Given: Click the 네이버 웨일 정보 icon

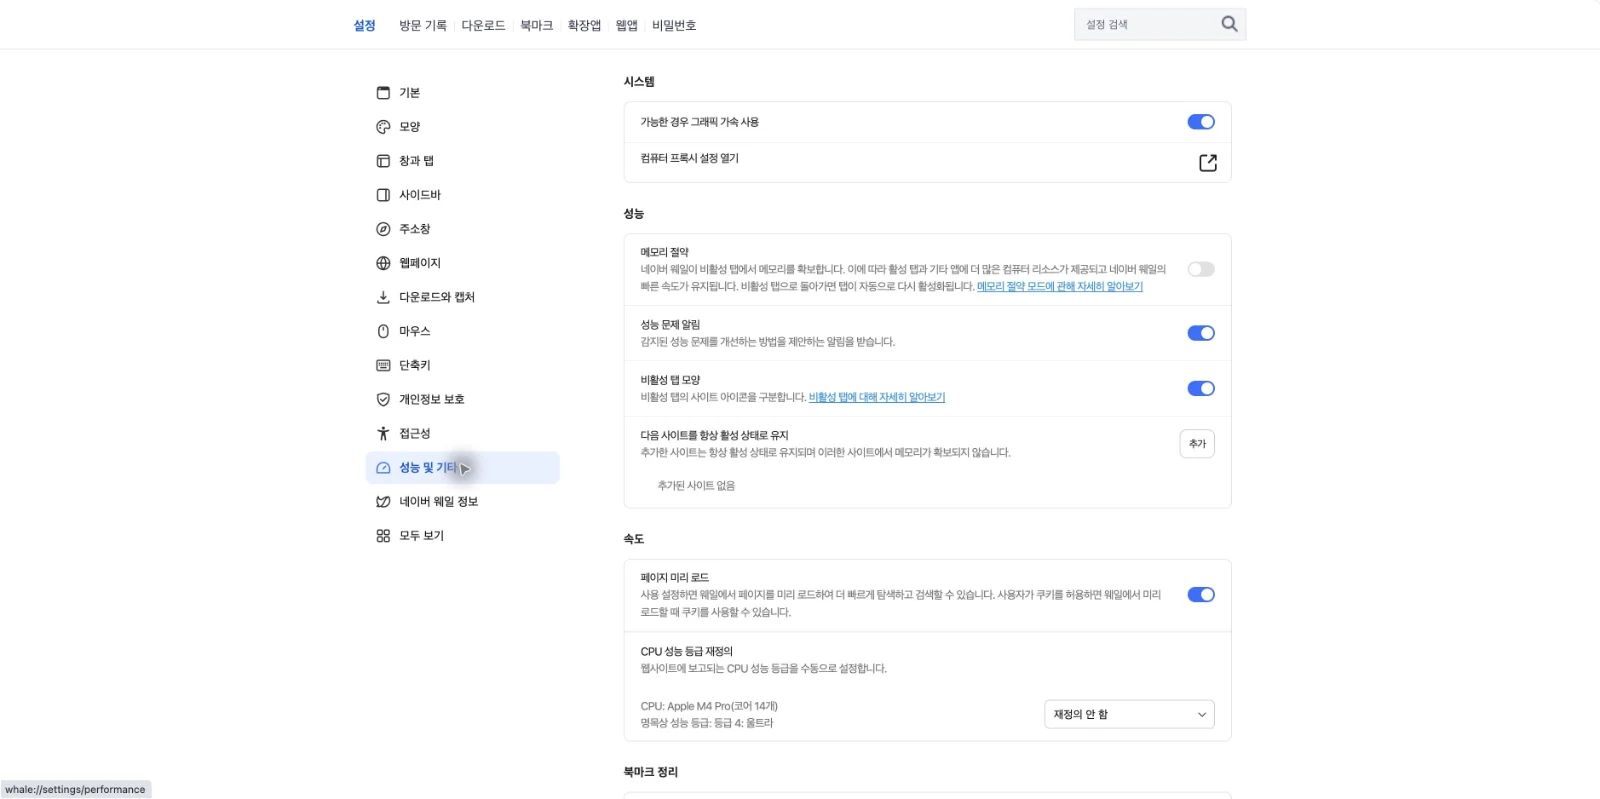Looking at the screenshot, I should point(383,501).
